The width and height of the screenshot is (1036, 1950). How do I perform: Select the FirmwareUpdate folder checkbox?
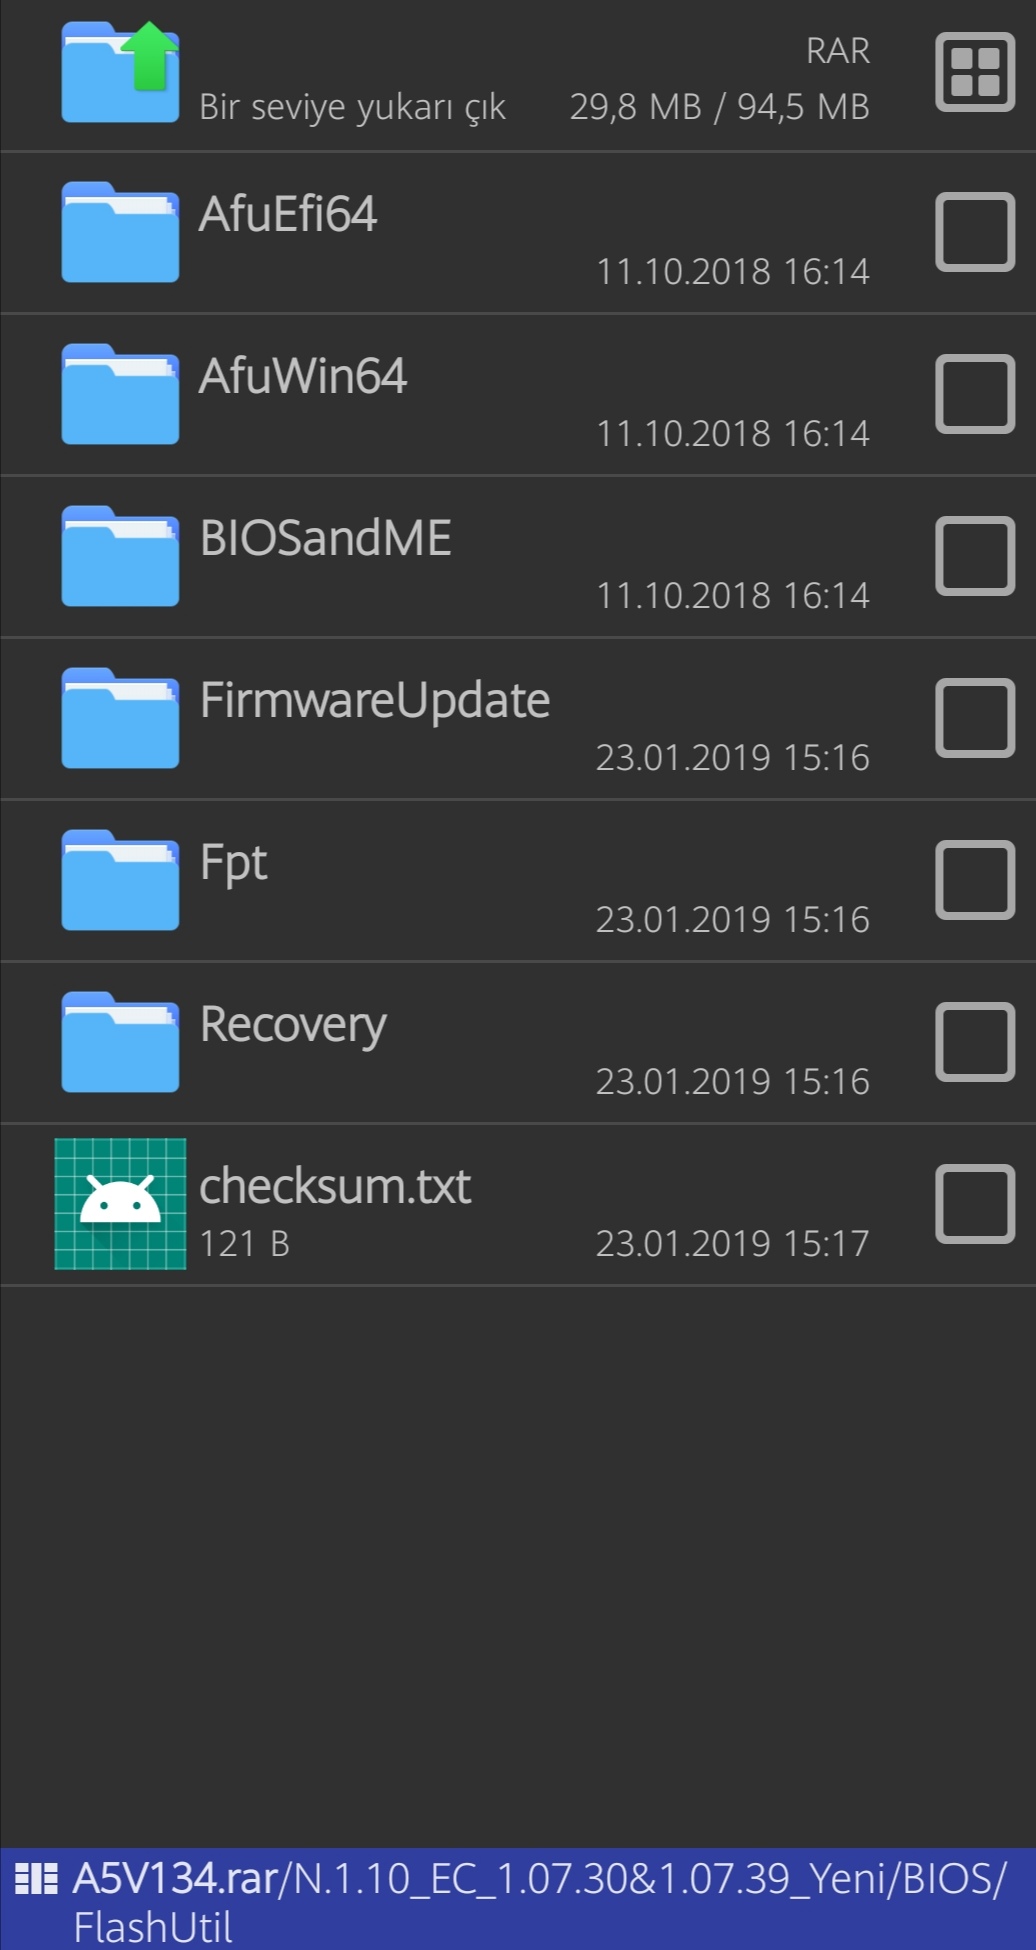coord(975,718)
